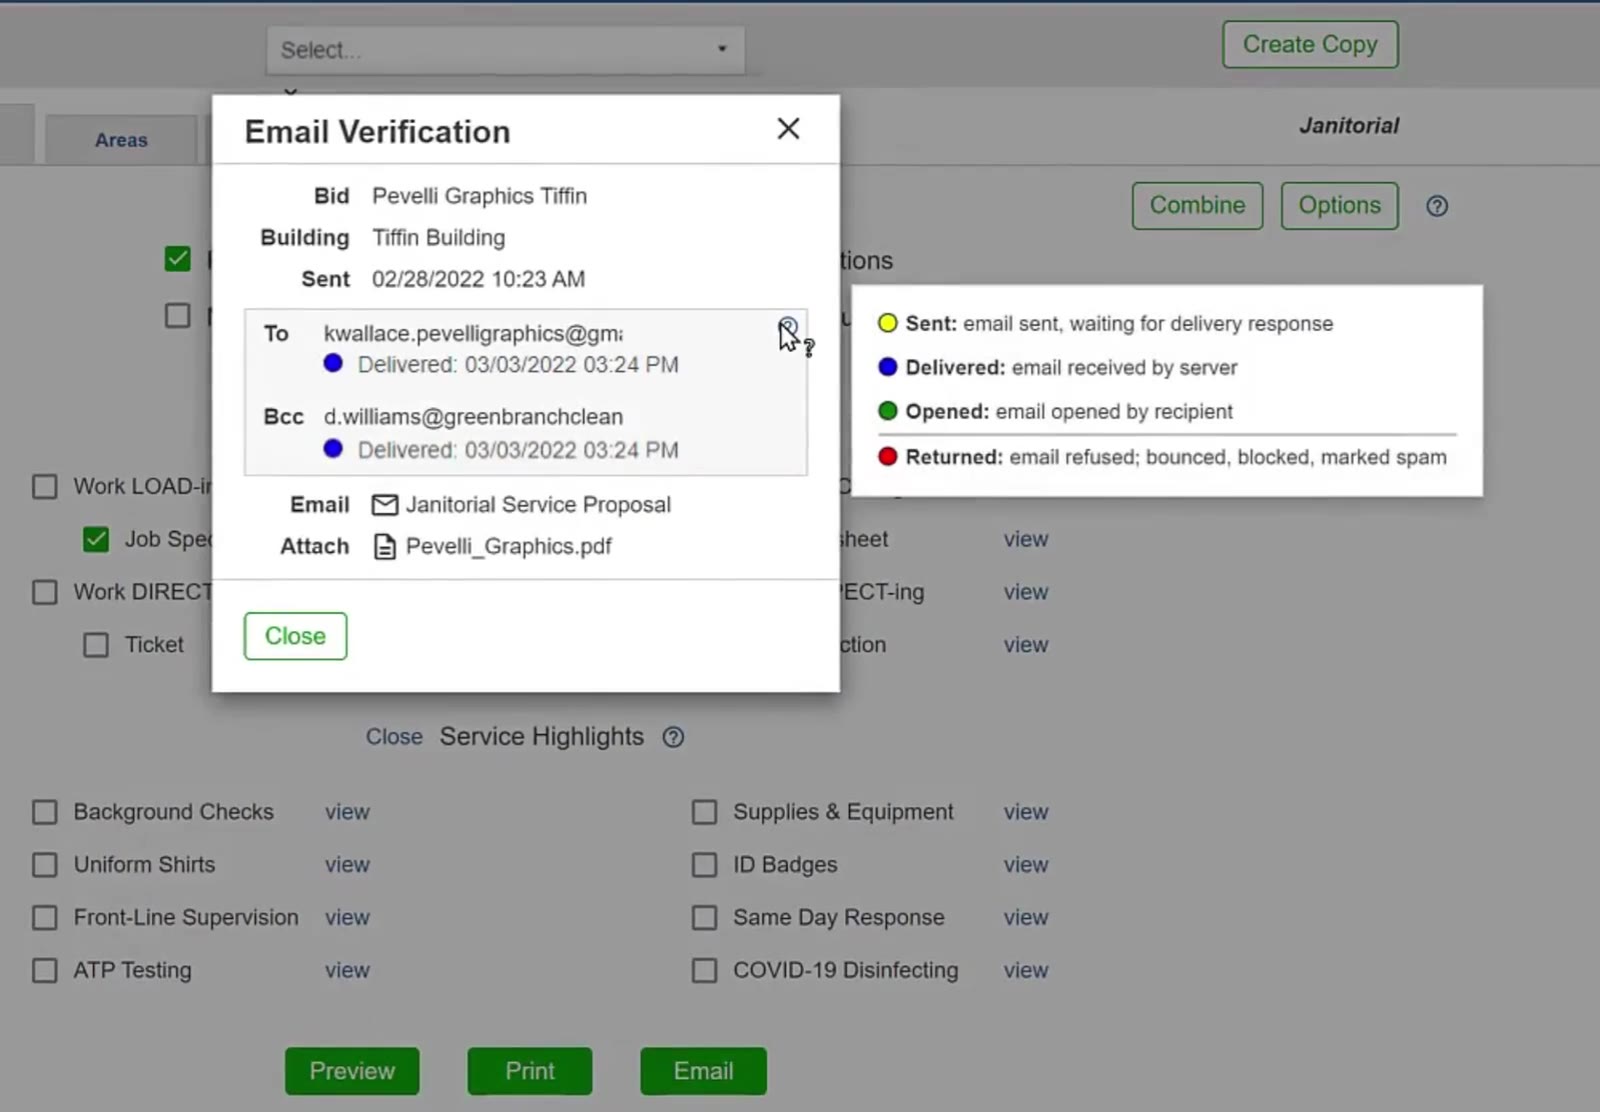Enable Front-Line Supervision checkbox
Screen dimensions: 1600x1112
click(45, 918)
